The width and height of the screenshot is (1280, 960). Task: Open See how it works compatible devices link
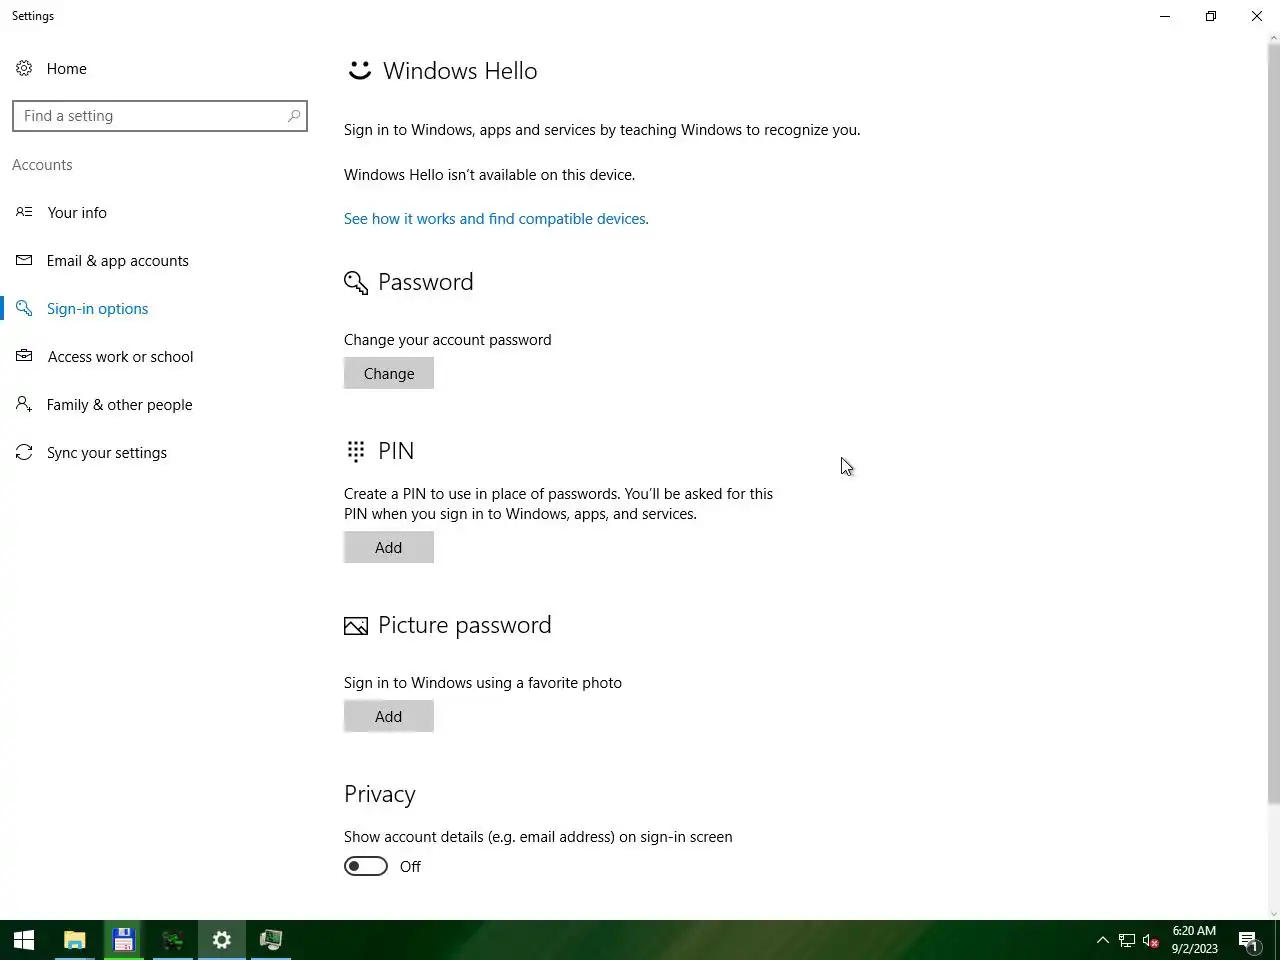click(496, 218)
